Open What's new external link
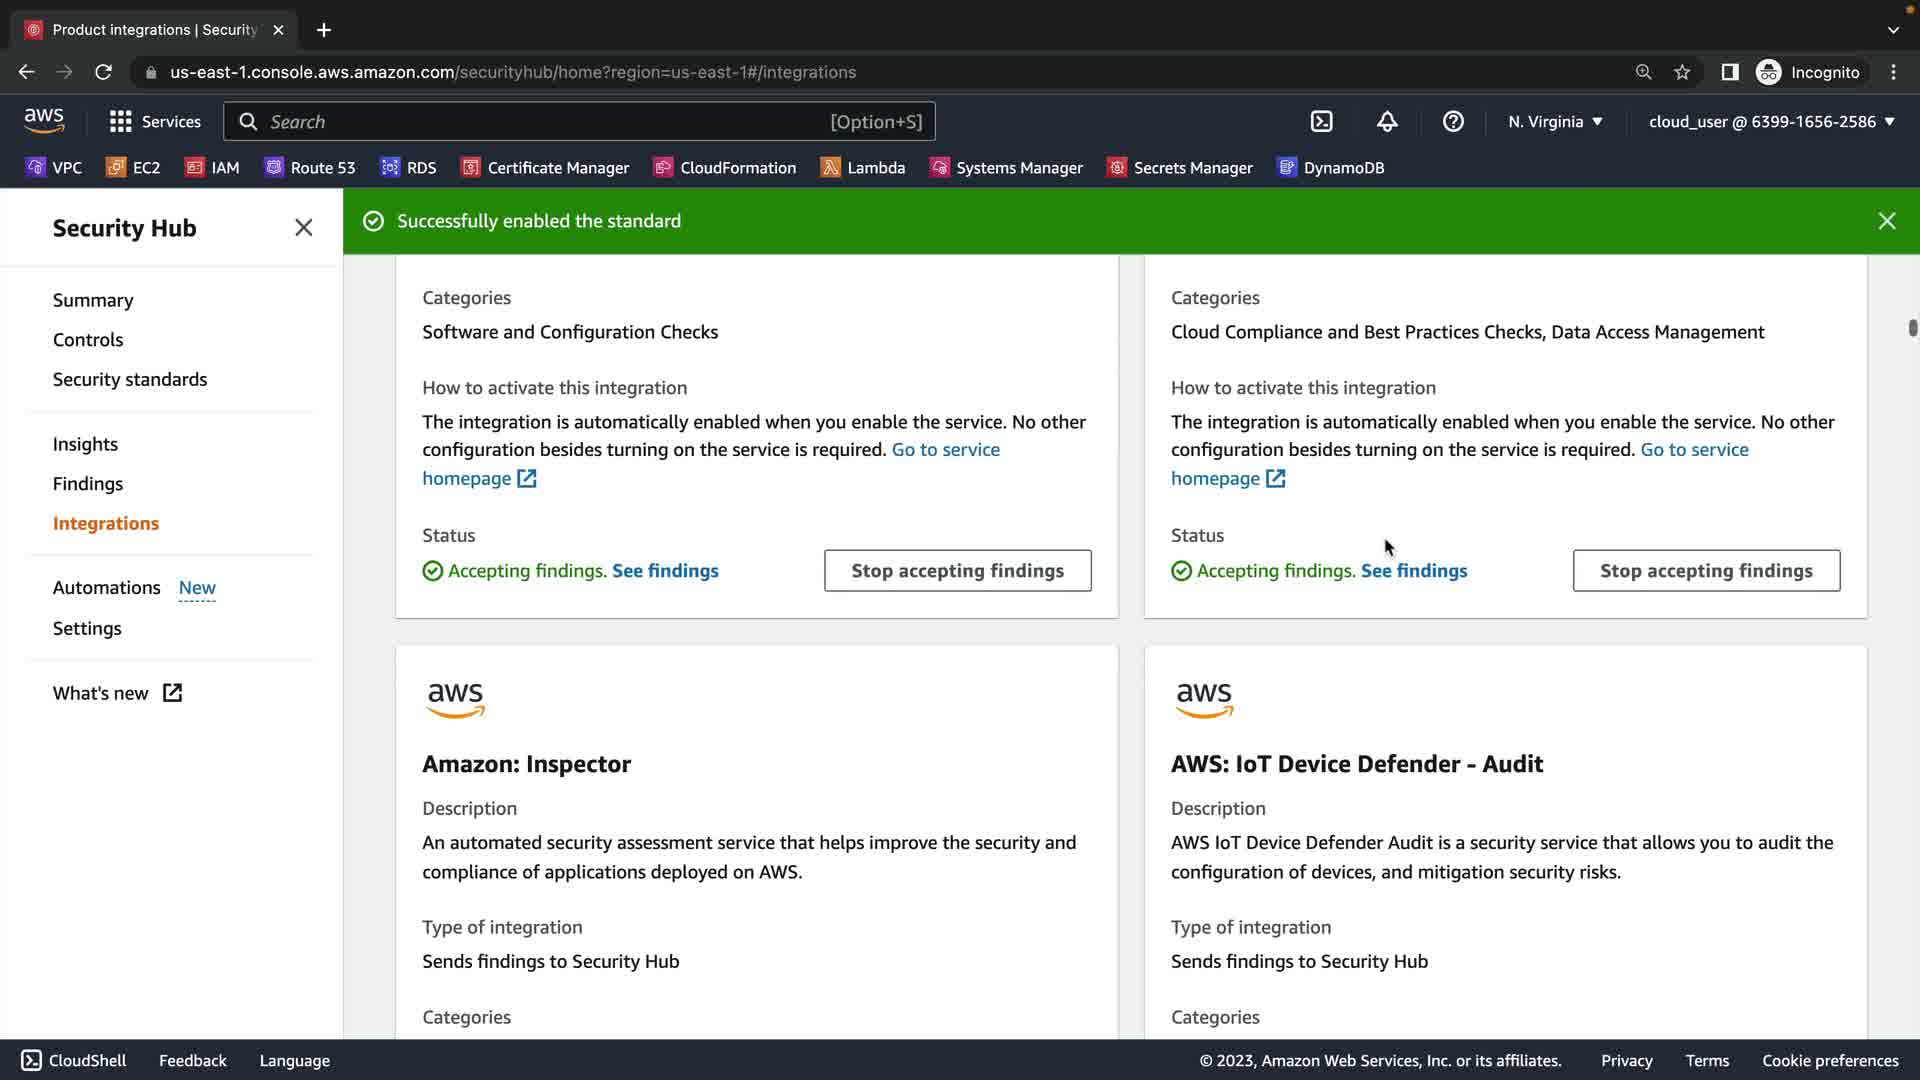 (x=117, y=694)
